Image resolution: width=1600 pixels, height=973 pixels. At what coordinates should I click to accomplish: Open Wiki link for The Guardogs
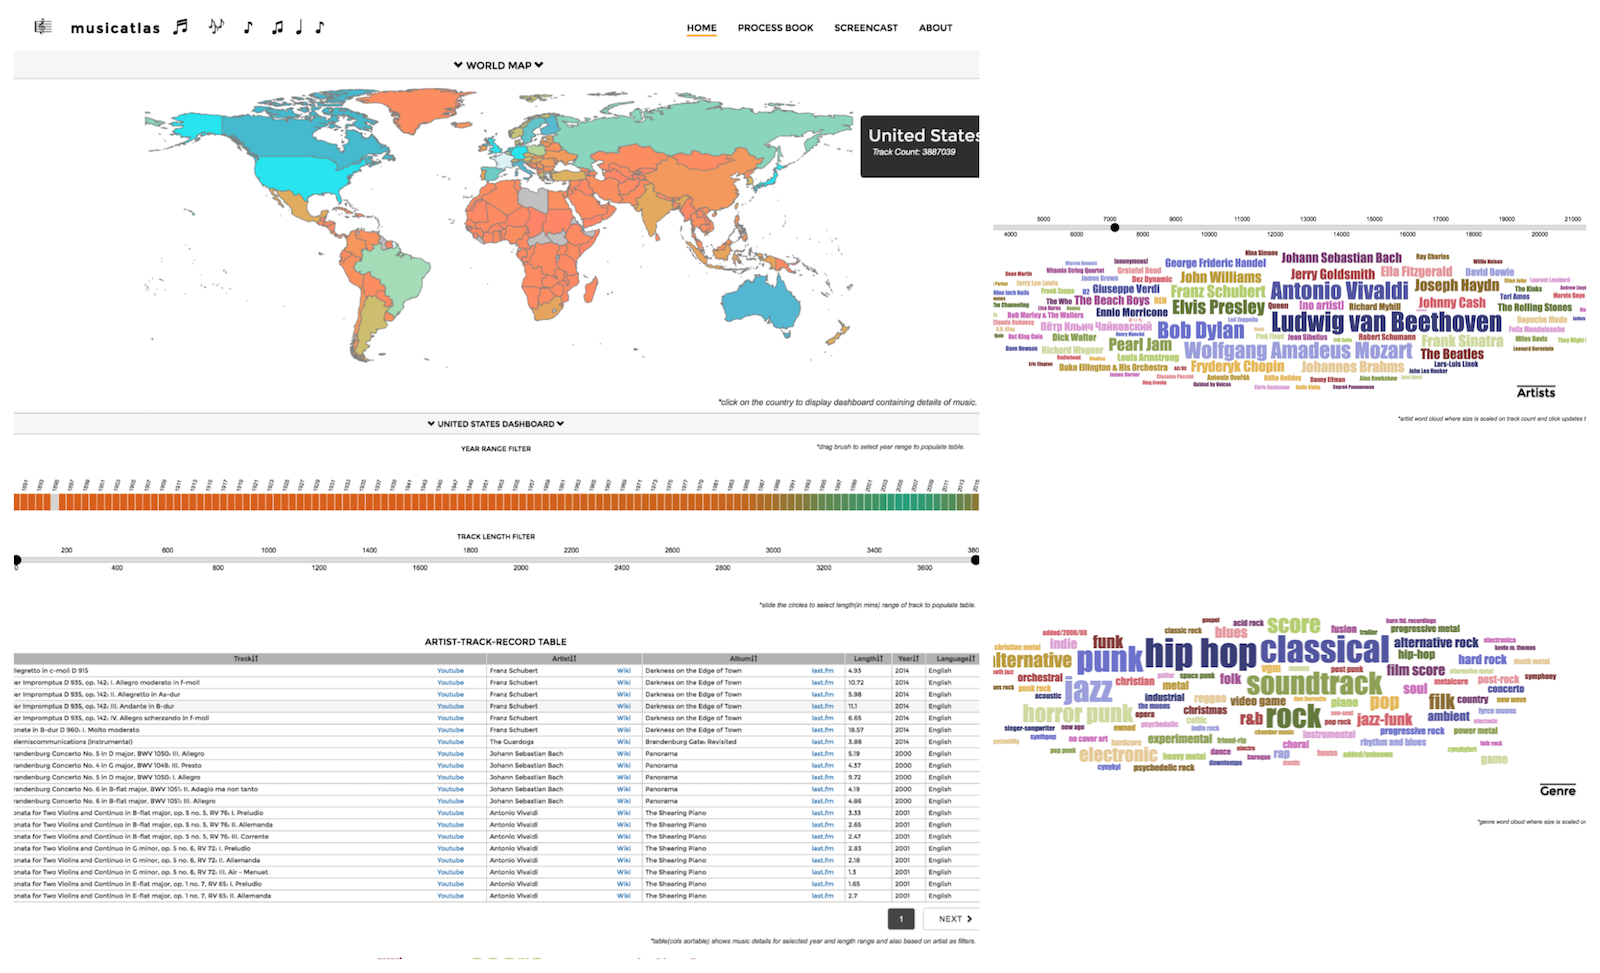click(x=623, y=742)
